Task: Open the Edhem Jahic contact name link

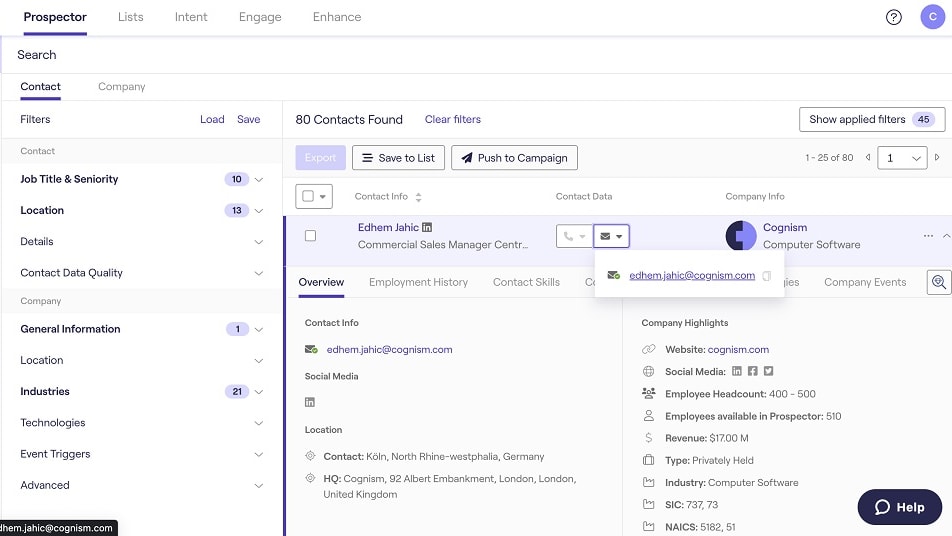Action: click(x=388, y=227)
